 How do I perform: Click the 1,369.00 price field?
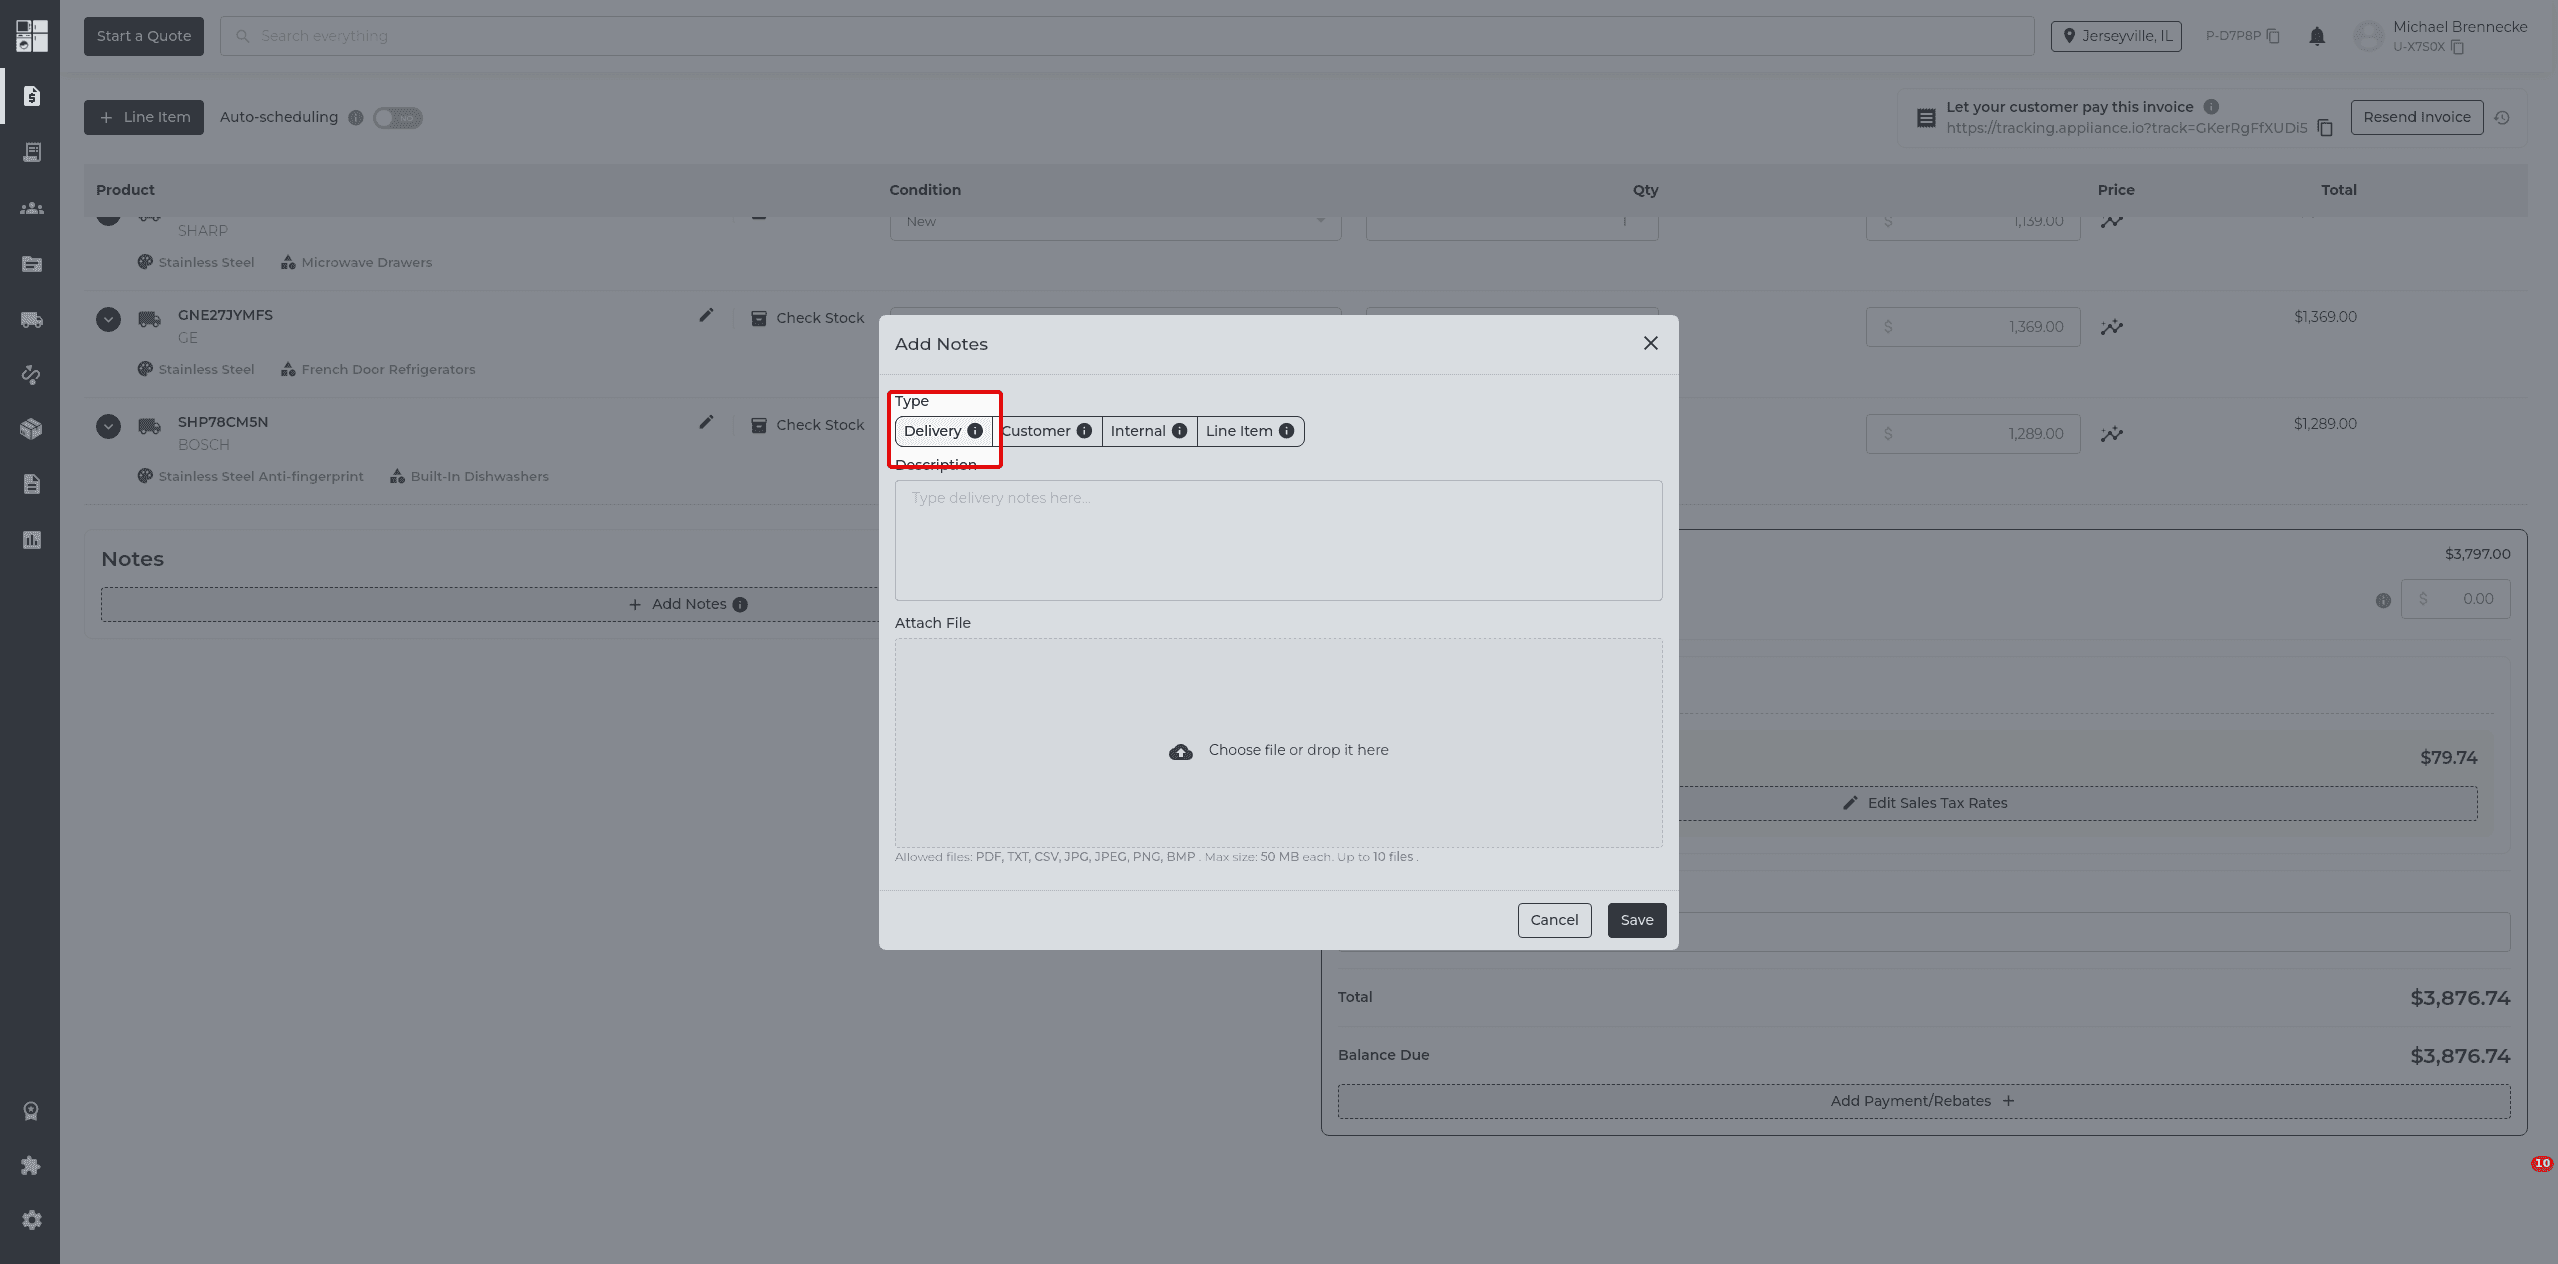coord(1973,327)
